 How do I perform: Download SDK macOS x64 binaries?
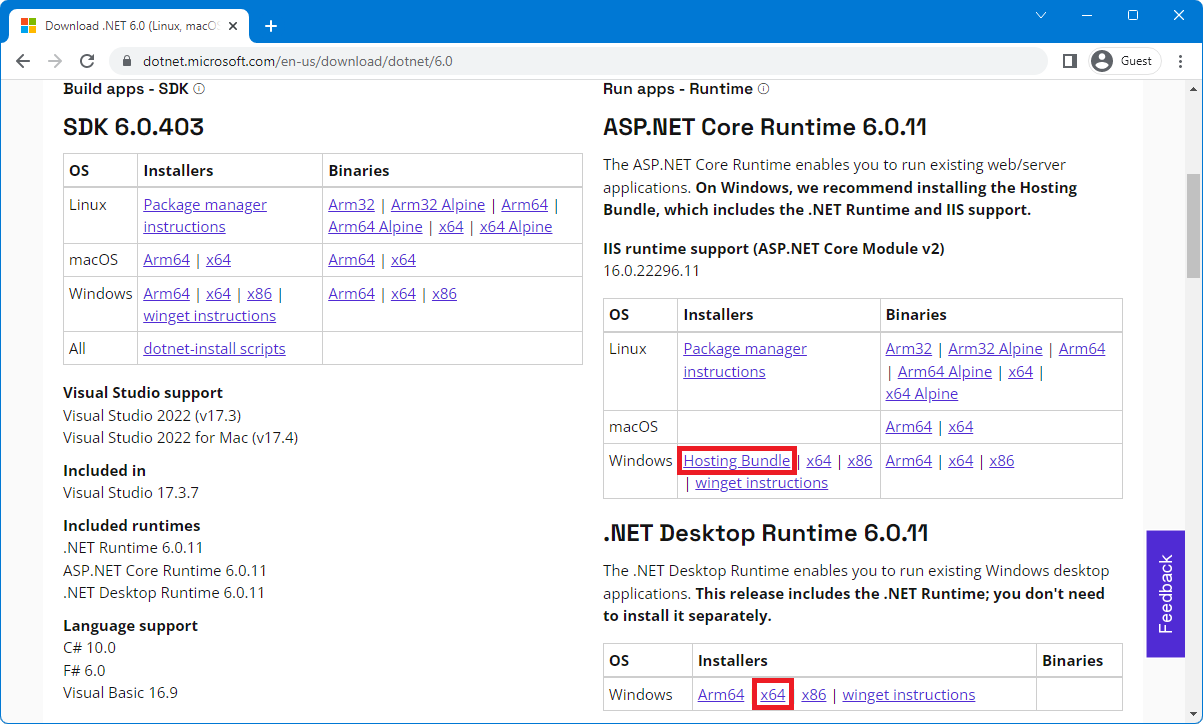click(403, 259)
